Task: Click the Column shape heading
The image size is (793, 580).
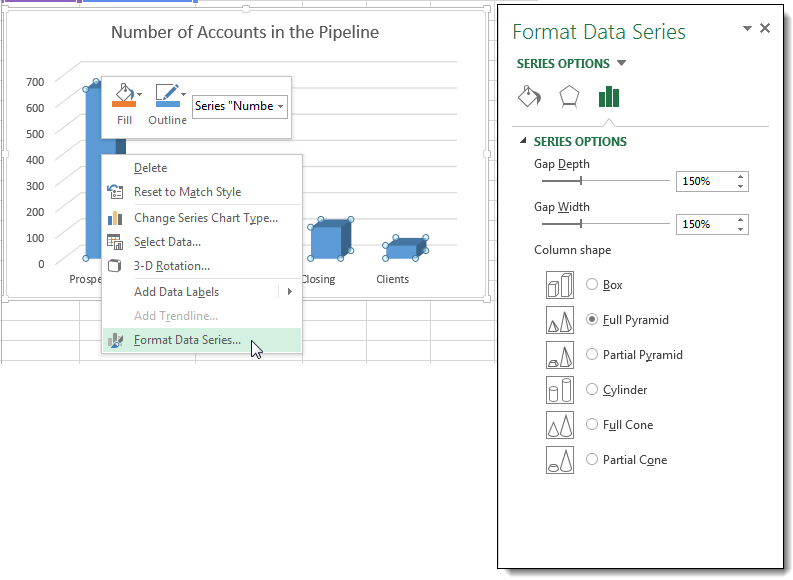Action: tap(572, 250)
